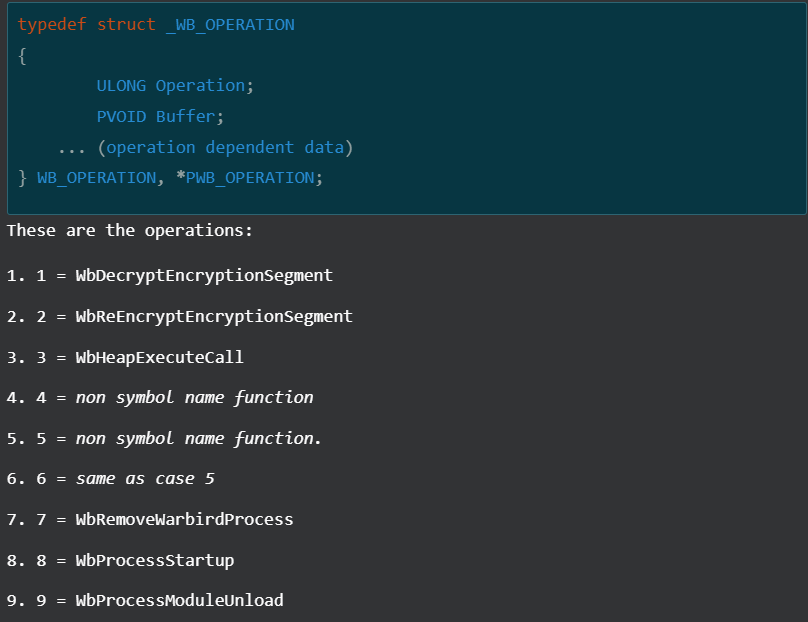
Task: Click item 5 non symbol name function
Action: pyautogui.click(x=198, y=438)
